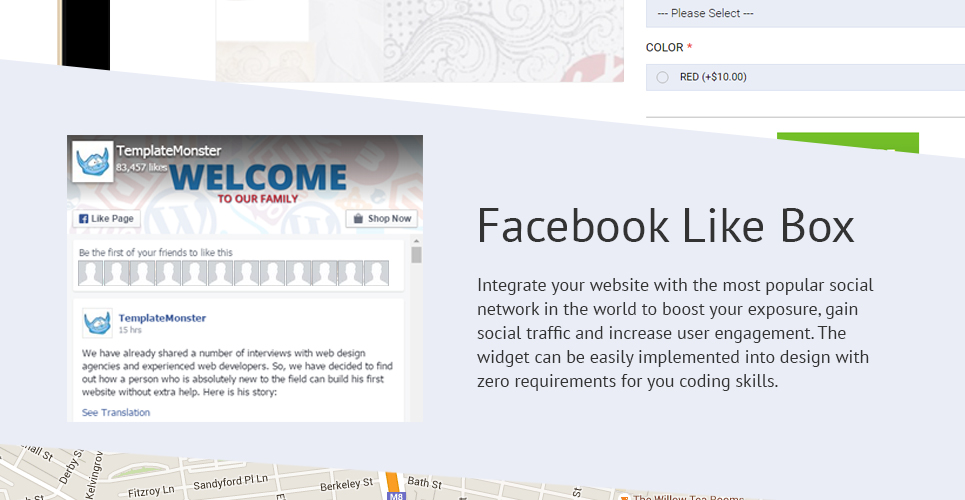Click the Berkeley St label on map
The height and width of the screenshot is (500, 965).
click(346, 485)
